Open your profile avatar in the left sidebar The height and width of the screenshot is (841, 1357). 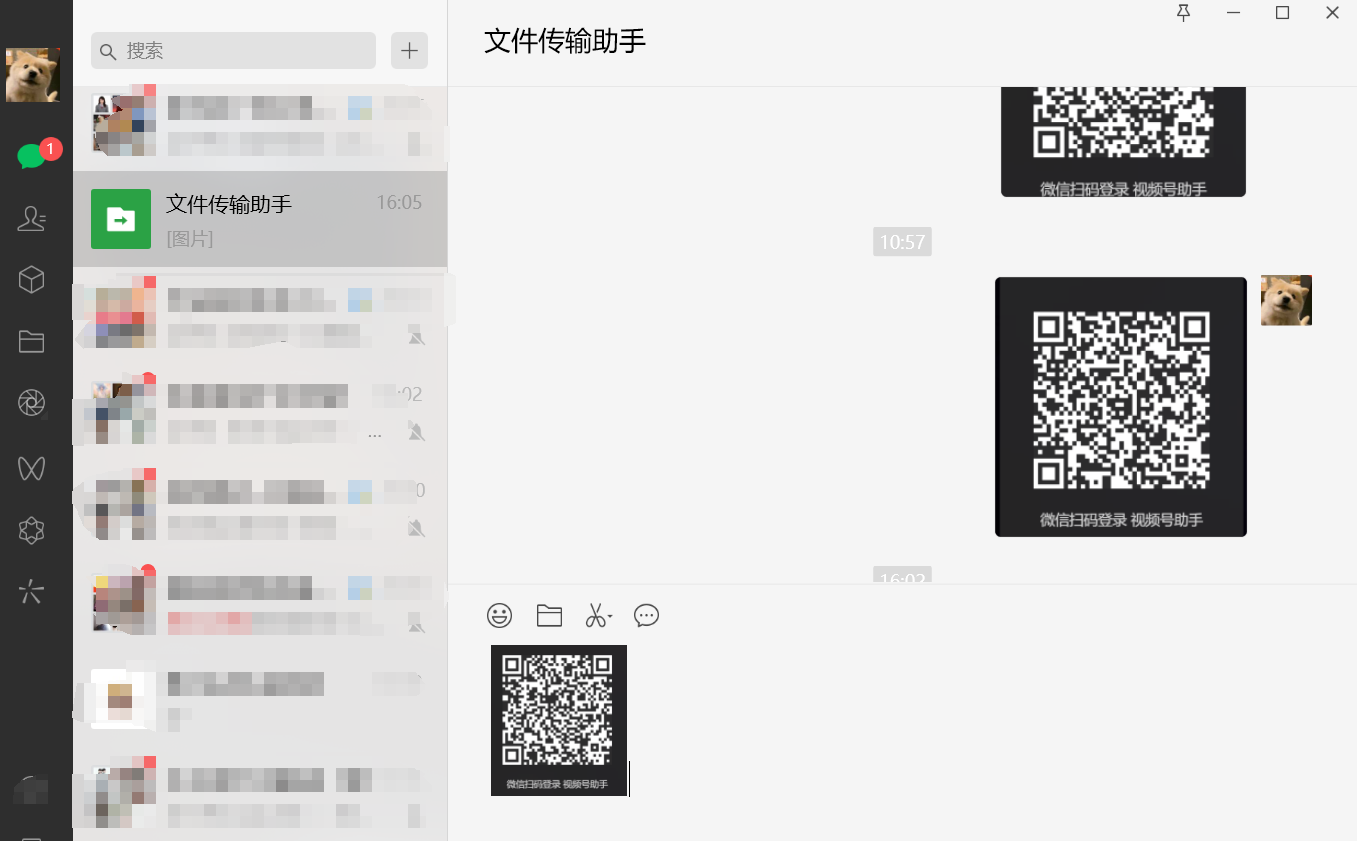(33, 75)
